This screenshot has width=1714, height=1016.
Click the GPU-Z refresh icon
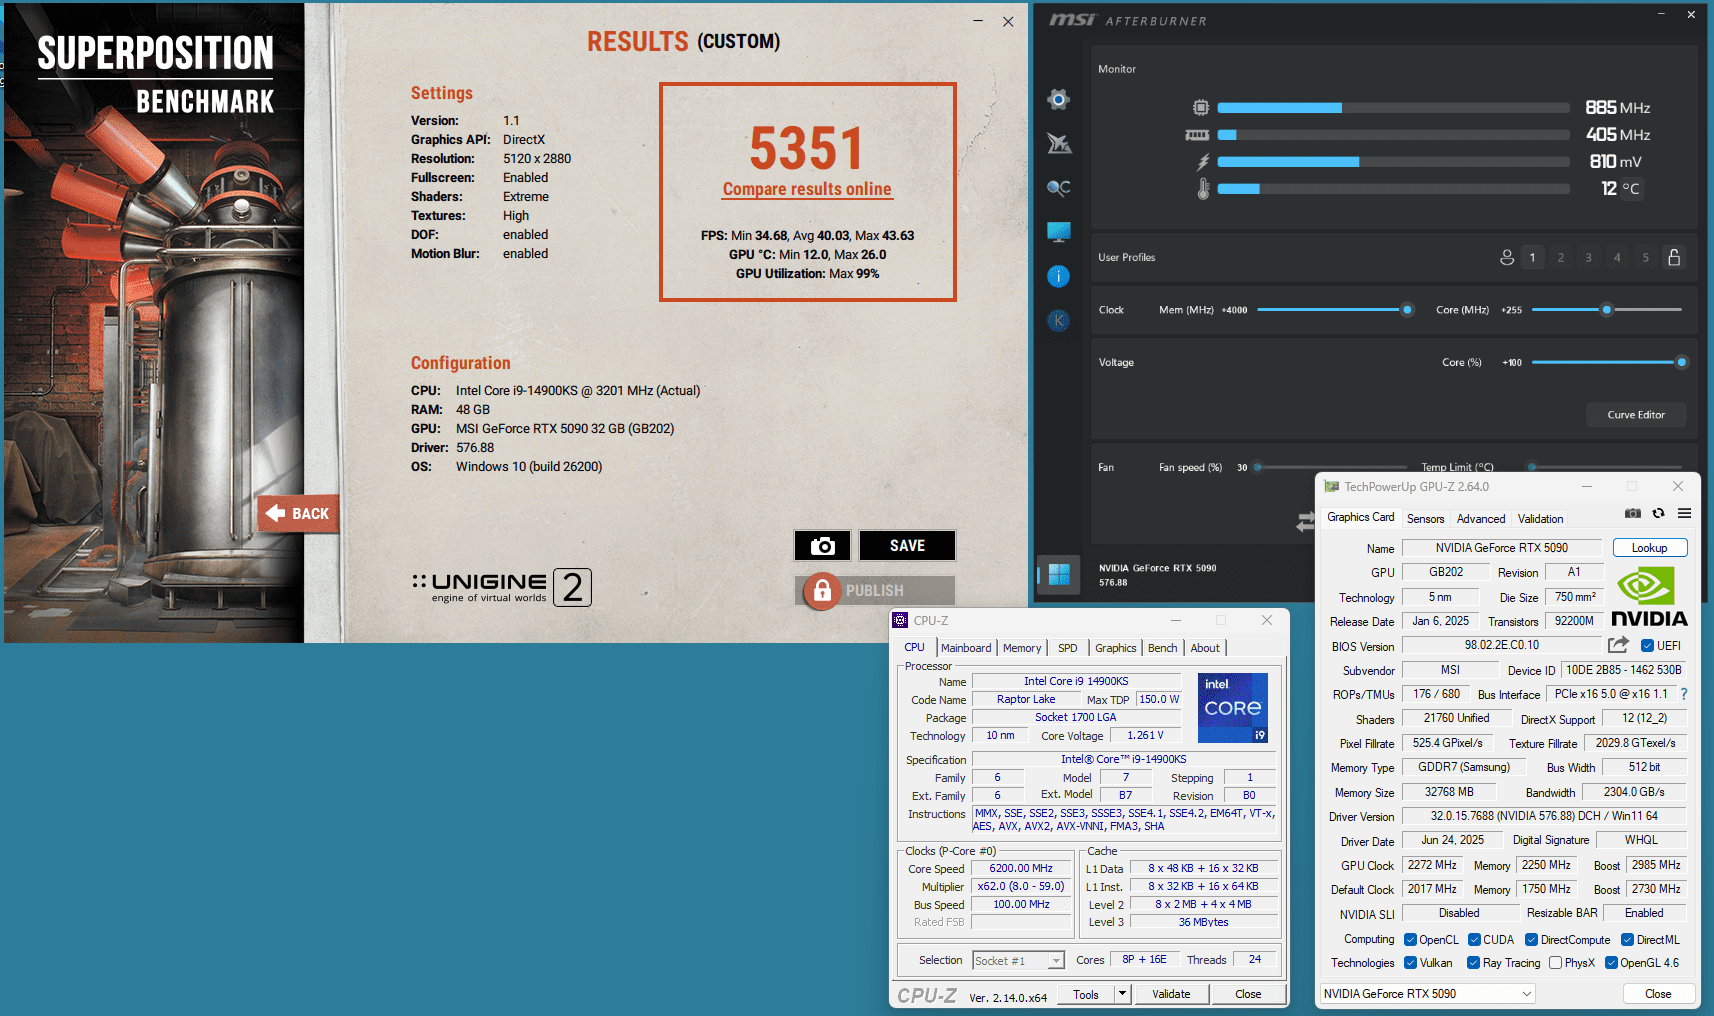[x=1659, y=513]
